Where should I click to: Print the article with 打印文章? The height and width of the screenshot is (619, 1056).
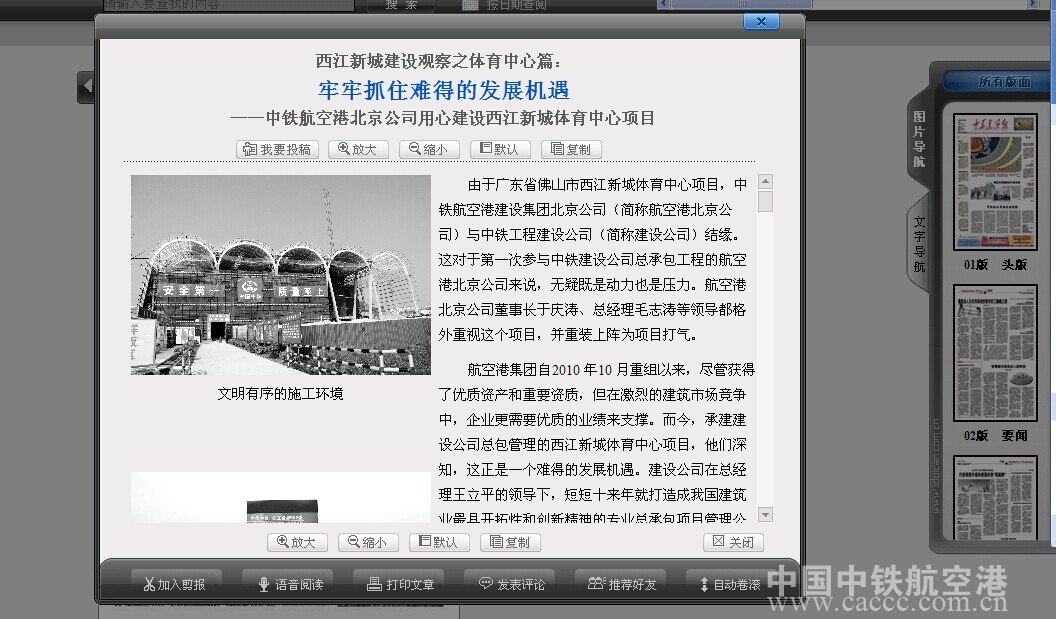[x=401, y=585]
